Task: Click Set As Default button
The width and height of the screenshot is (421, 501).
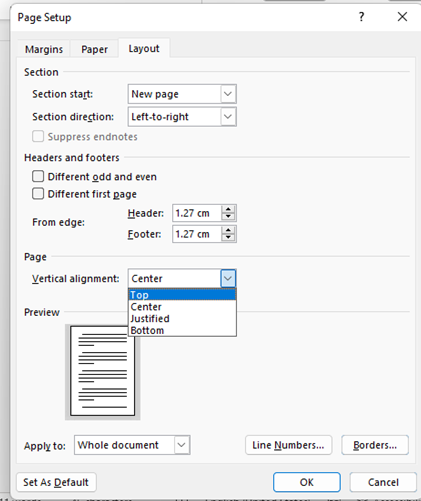Action: coord(56,482)
